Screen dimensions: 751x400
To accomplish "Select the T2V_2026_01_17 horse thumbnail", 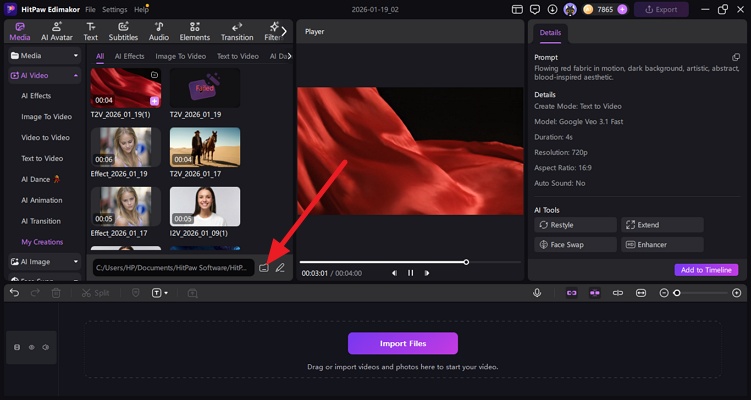I will [205, 147].
